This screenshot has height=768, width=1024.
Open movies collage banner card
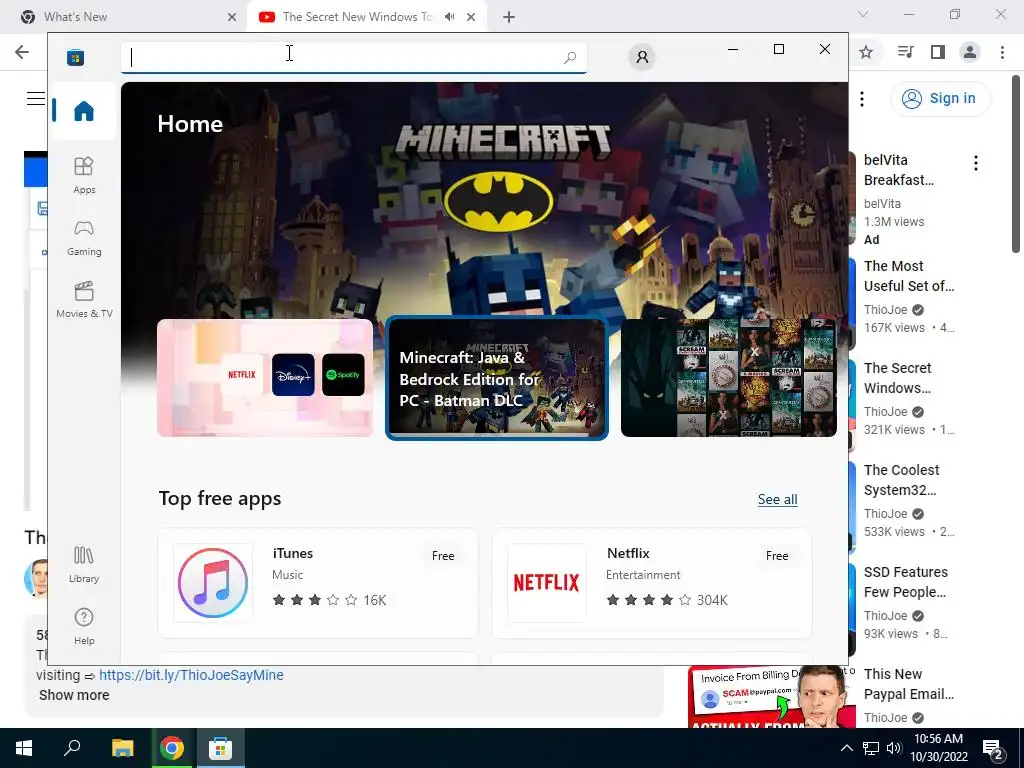tap(729, 377)
